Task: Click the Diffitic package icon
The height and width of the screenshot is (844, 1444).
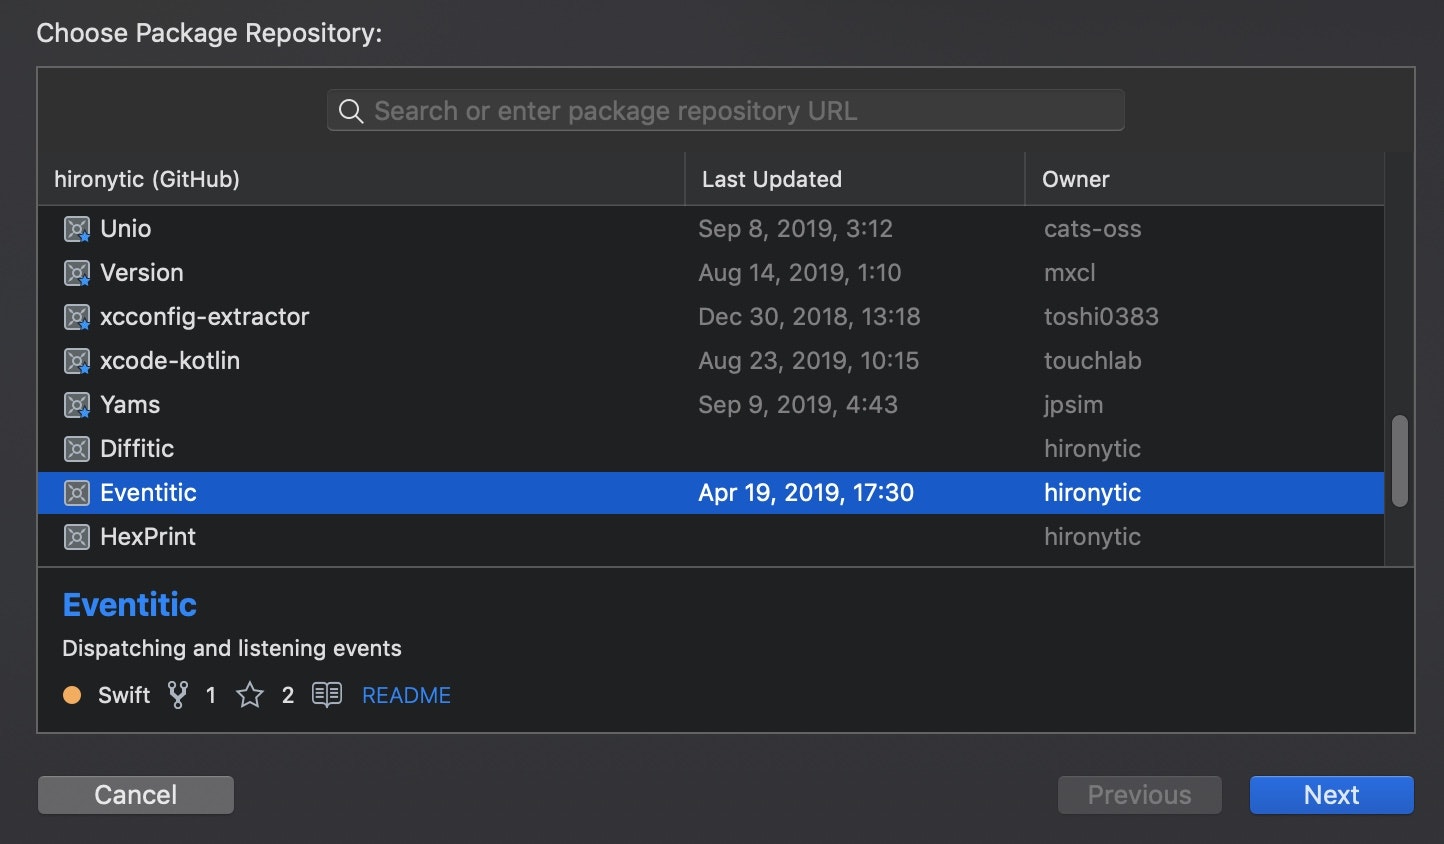Action: pos(77,449)
